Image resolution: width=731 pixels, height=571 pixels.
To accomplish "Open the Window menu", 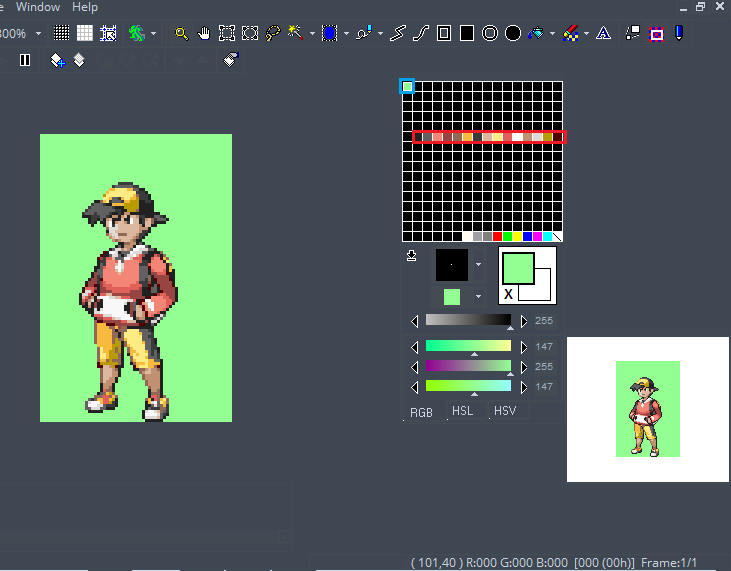I will click(x=38, y=7).
